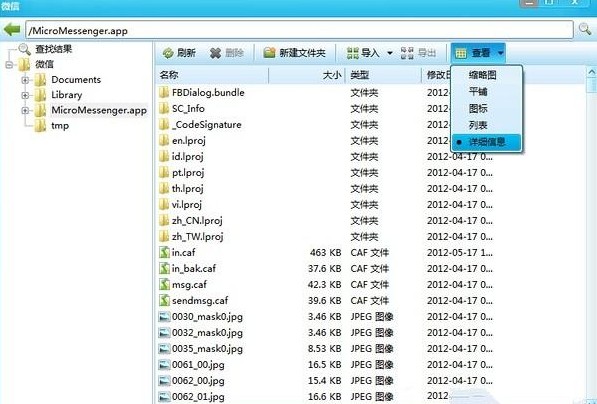Select the 微信 root folder in the tree
The width and height of the screenshot is (597, 404).
pos(44,64)
